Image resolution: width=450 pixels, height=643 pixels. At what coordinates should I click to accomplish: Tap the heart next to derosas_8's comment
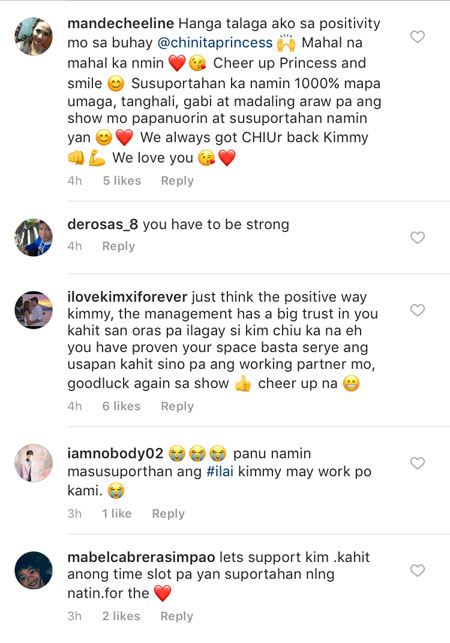[417, 237]
